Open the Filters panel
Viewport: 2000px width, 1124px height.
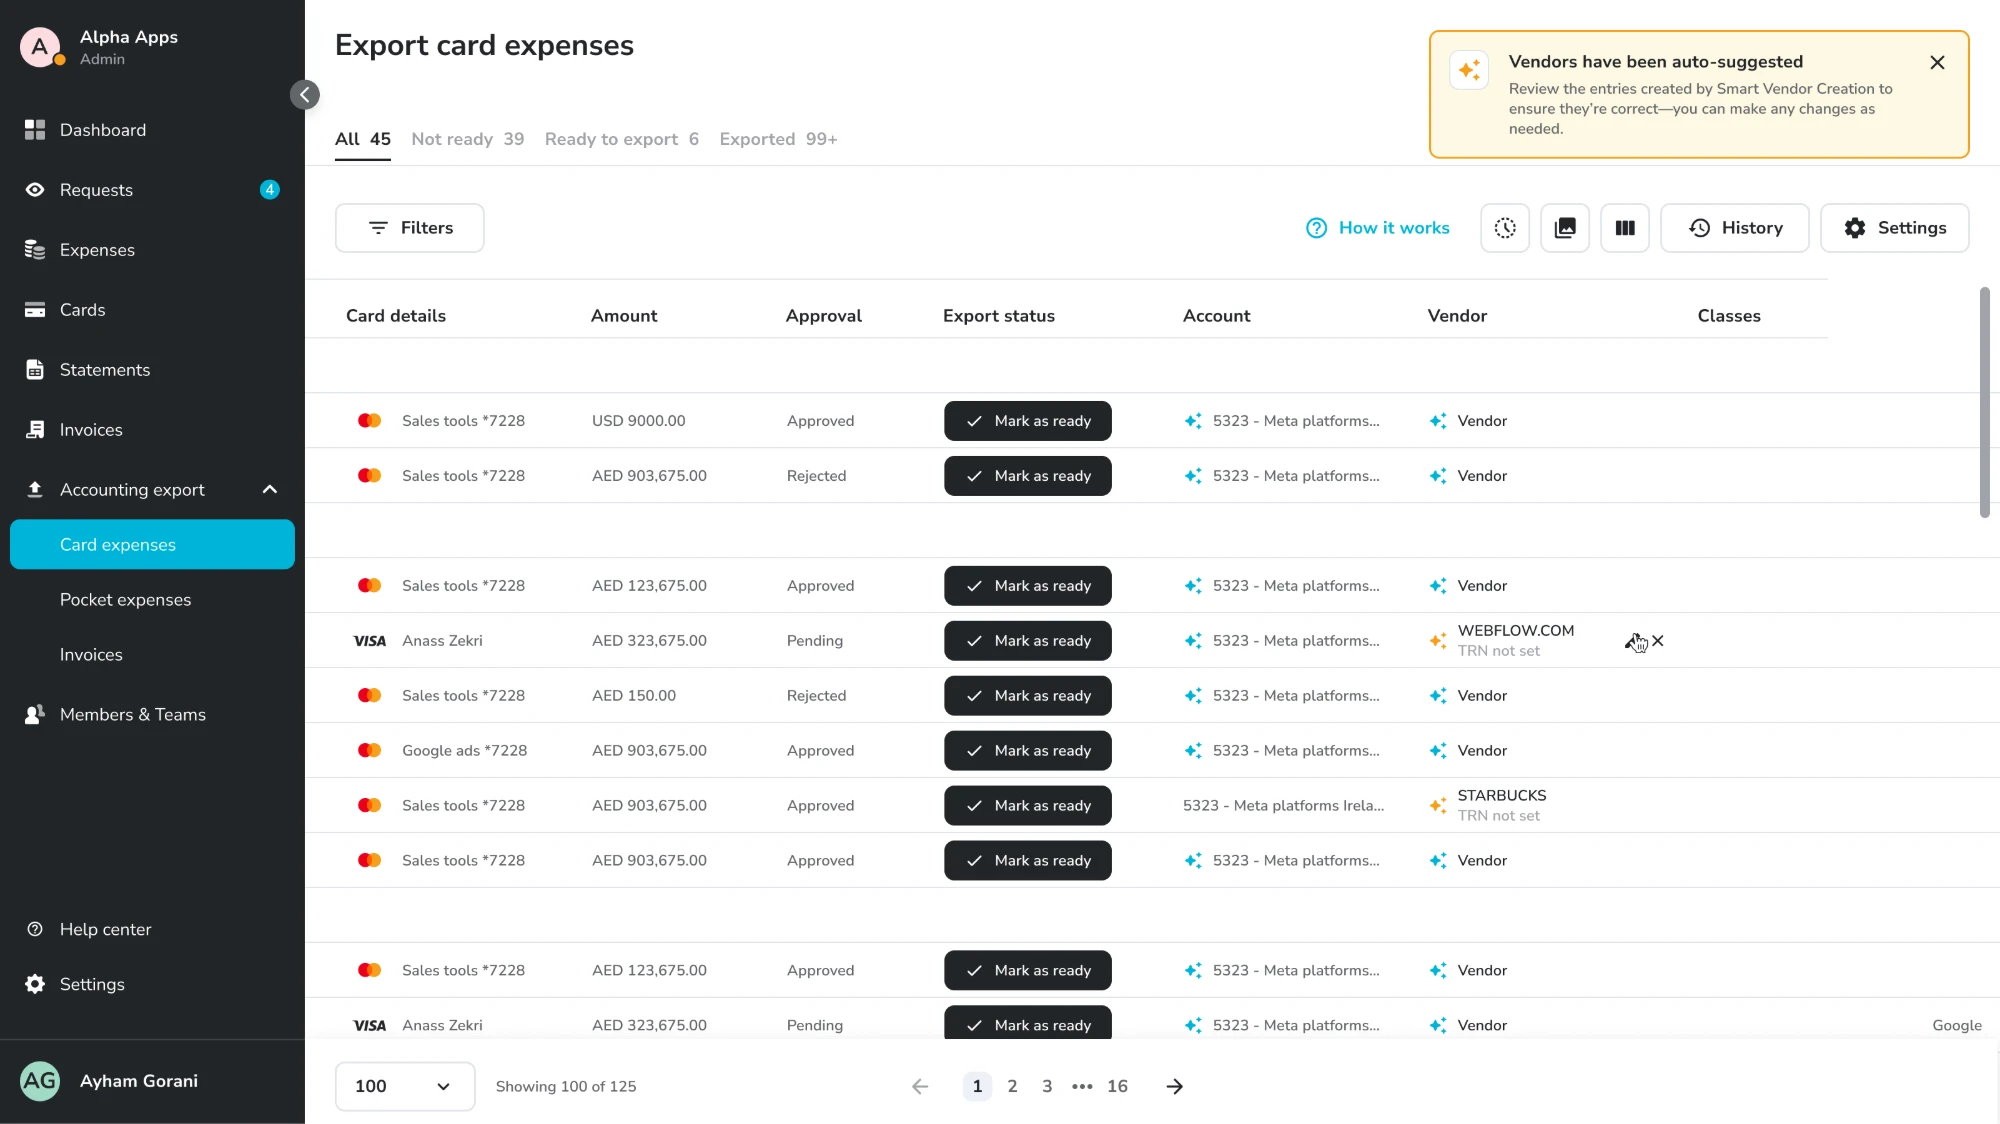click(410, 228)
